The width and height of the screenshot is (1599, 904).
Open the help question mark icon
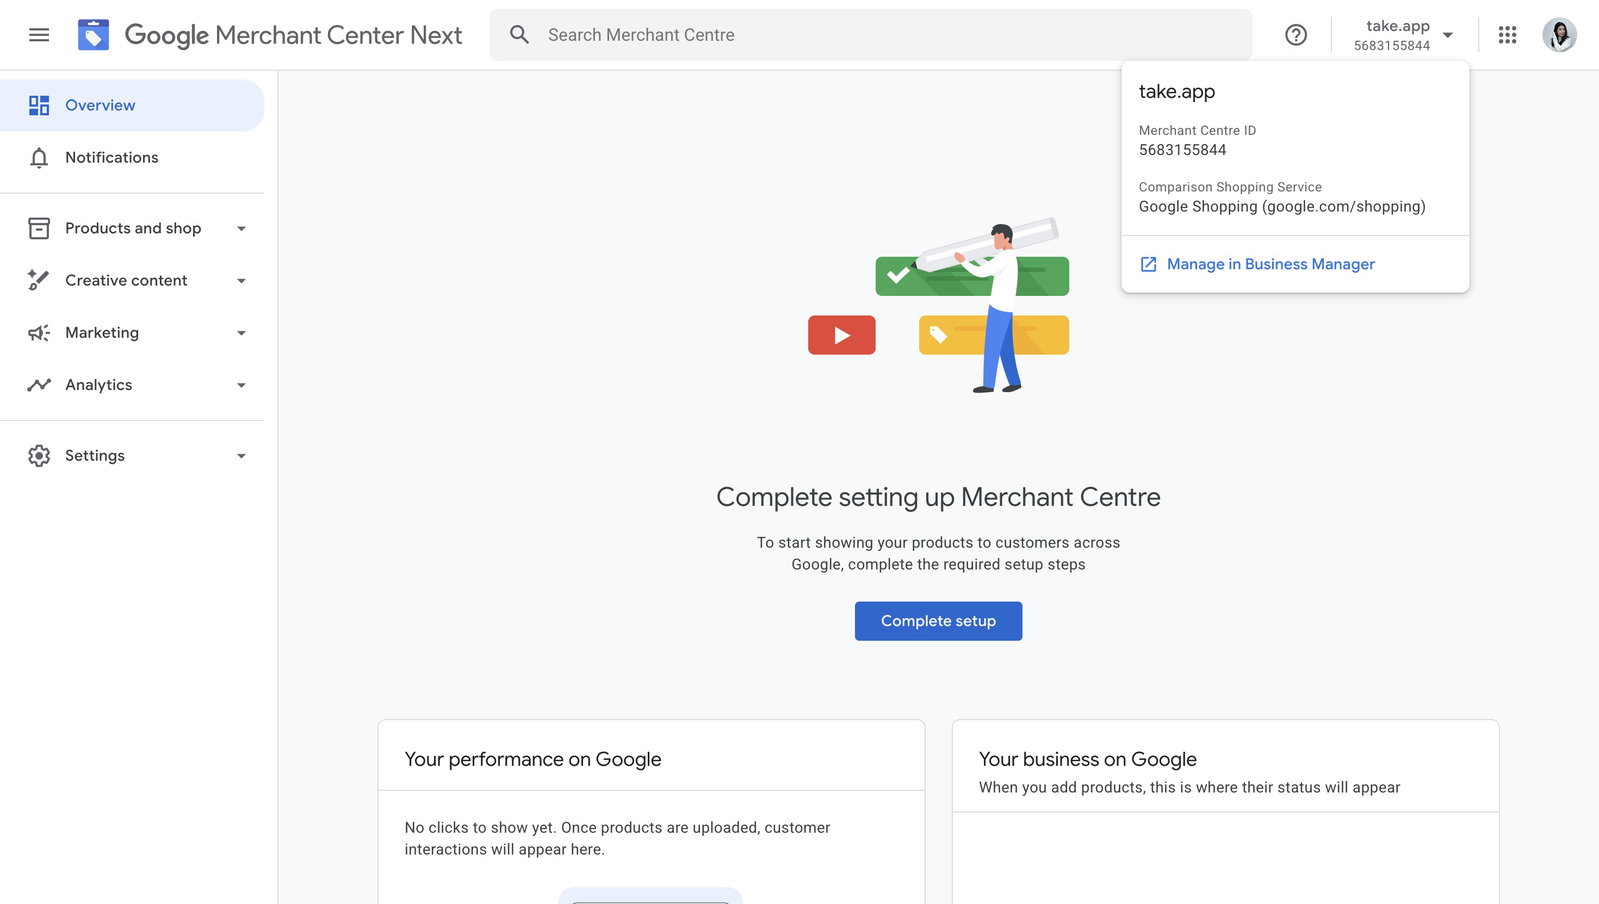coord(1296,35)
